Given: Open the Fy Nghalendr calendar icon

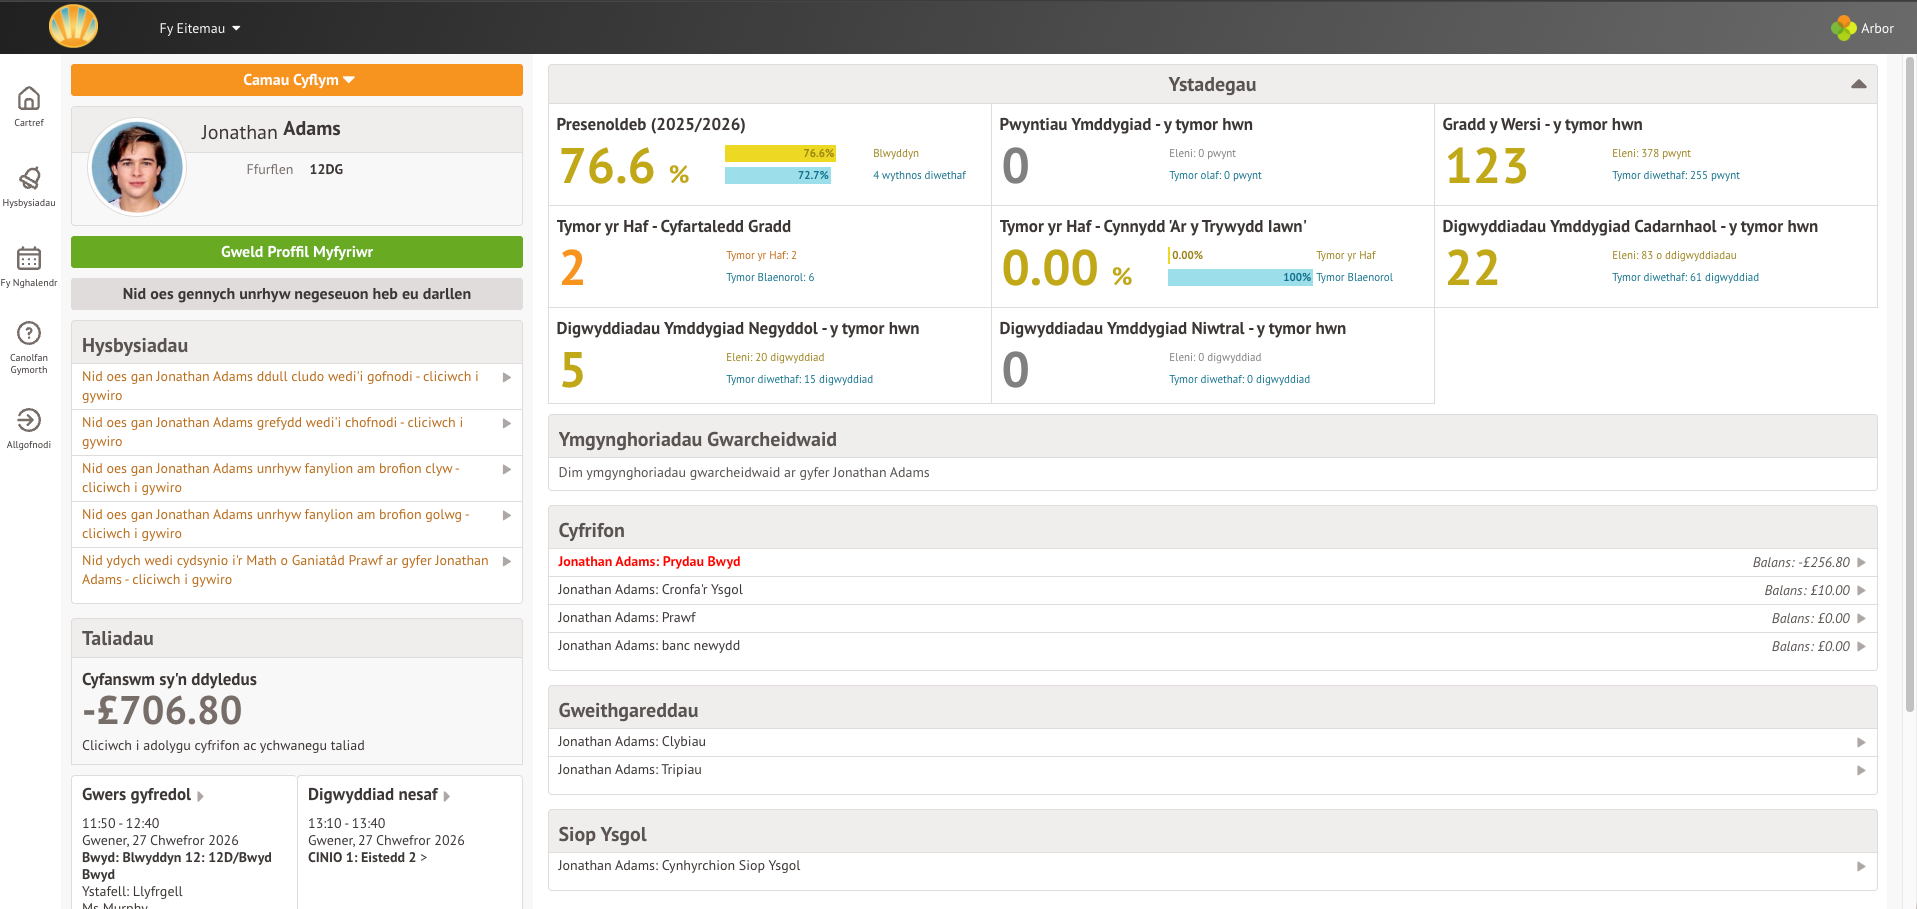Looking at the screenshot, I should (x=29, y=259).
